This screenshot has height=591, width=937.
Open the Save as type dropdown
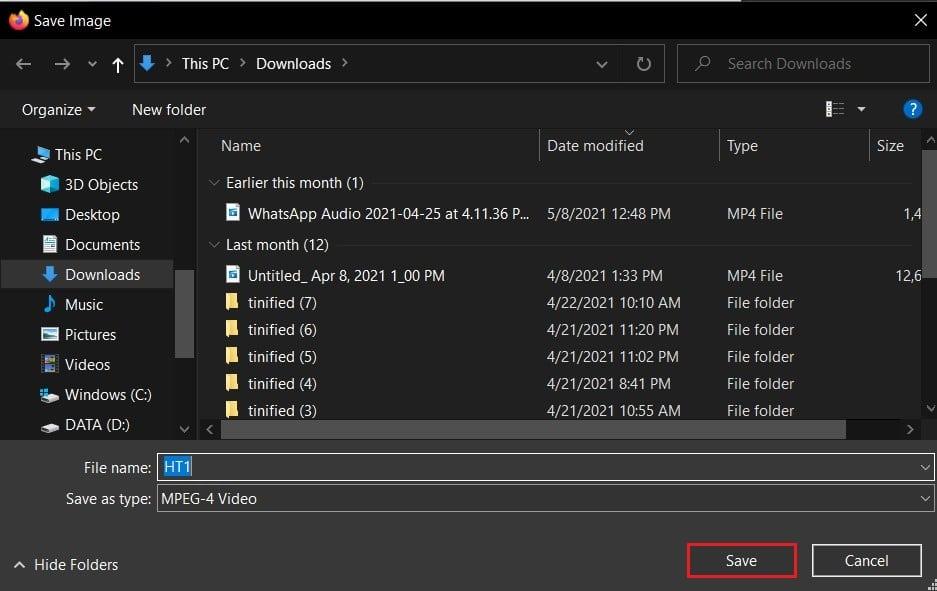click(x=545, y=498)
